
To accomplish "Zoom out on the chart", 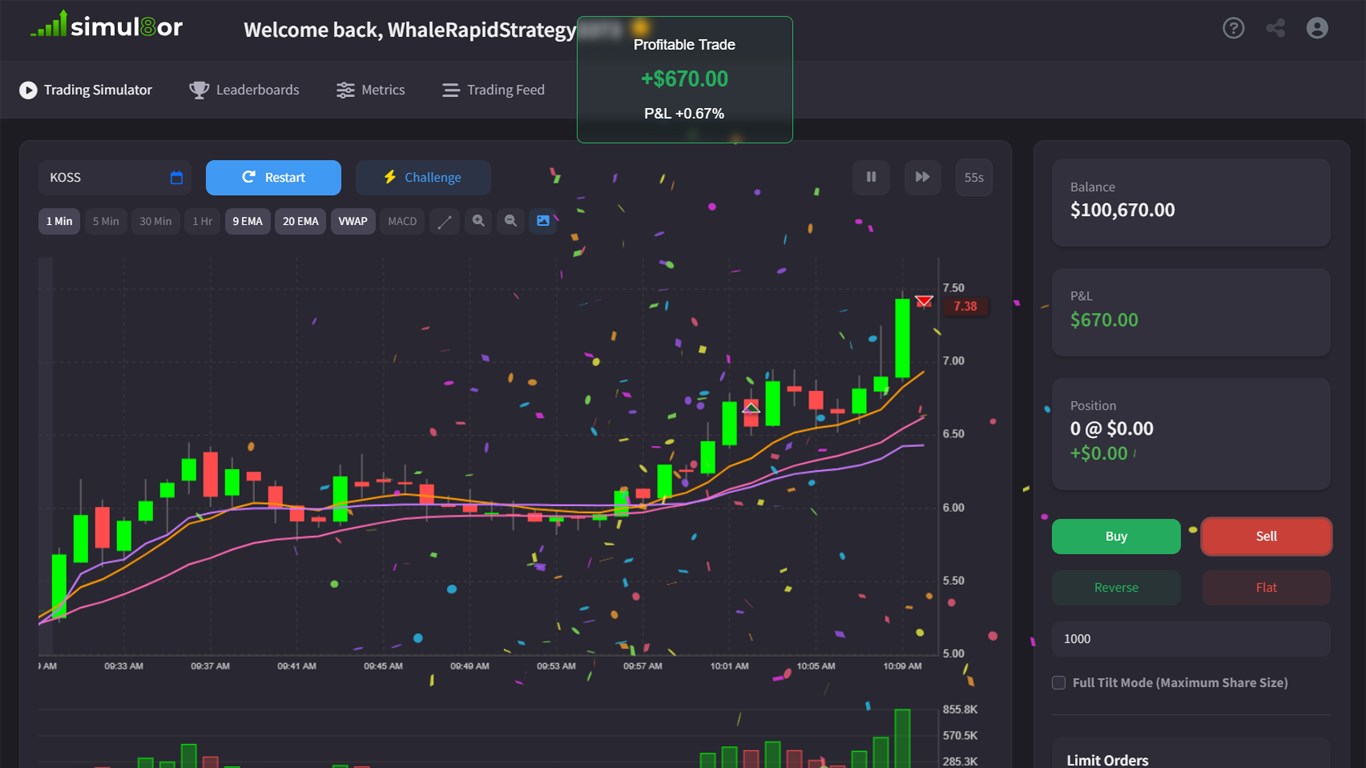I will click(x=510, y=221).
